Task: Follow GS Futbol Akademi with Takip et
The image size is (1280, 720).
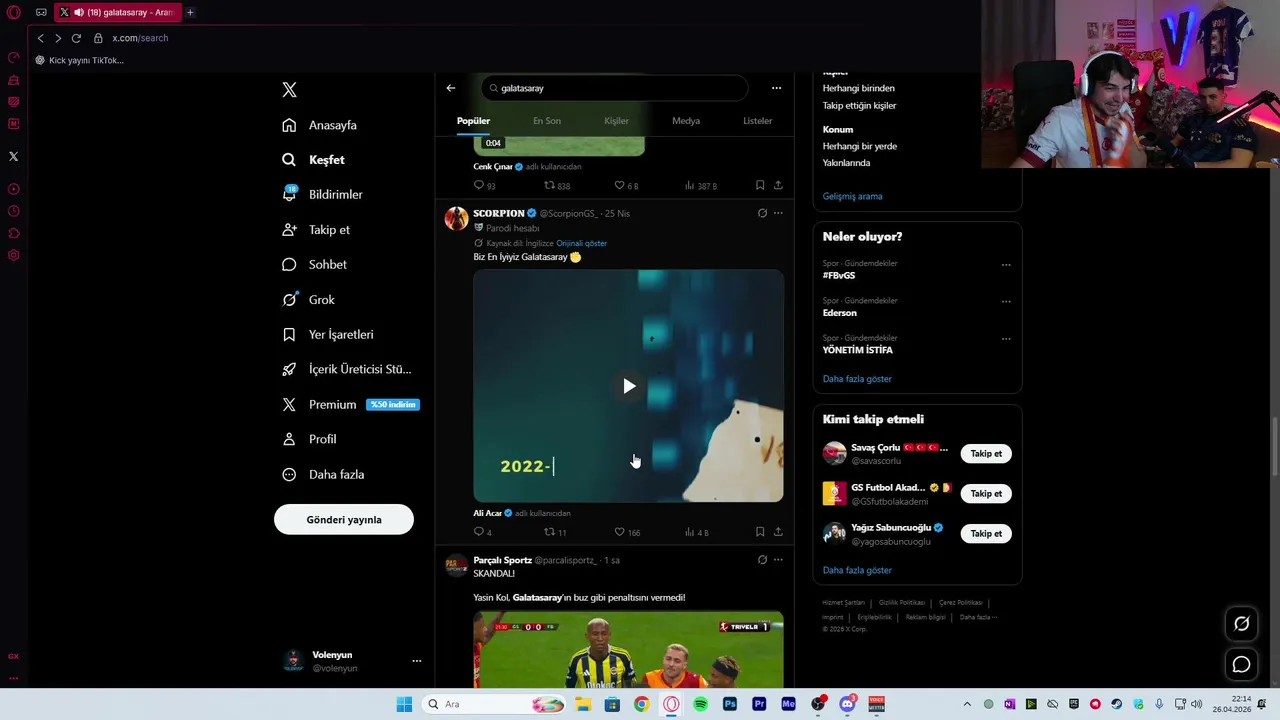Action: (x=986, y=494)
